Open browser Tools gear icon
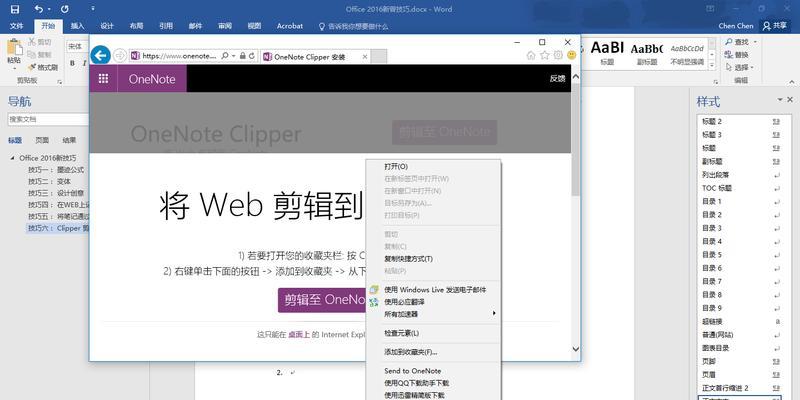 [558, 55]
